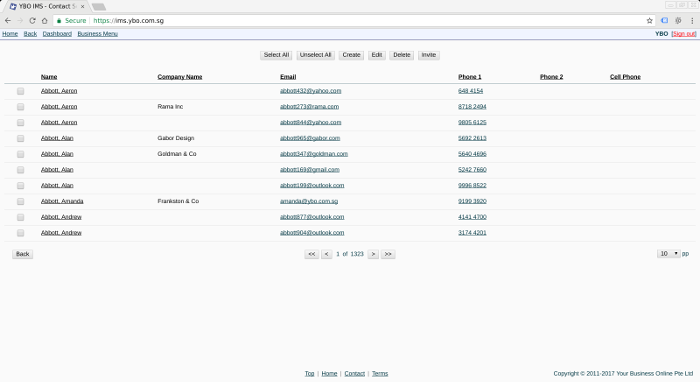
Task: Click email abbott347@goldman.com
Action: (x=314, y=154)
